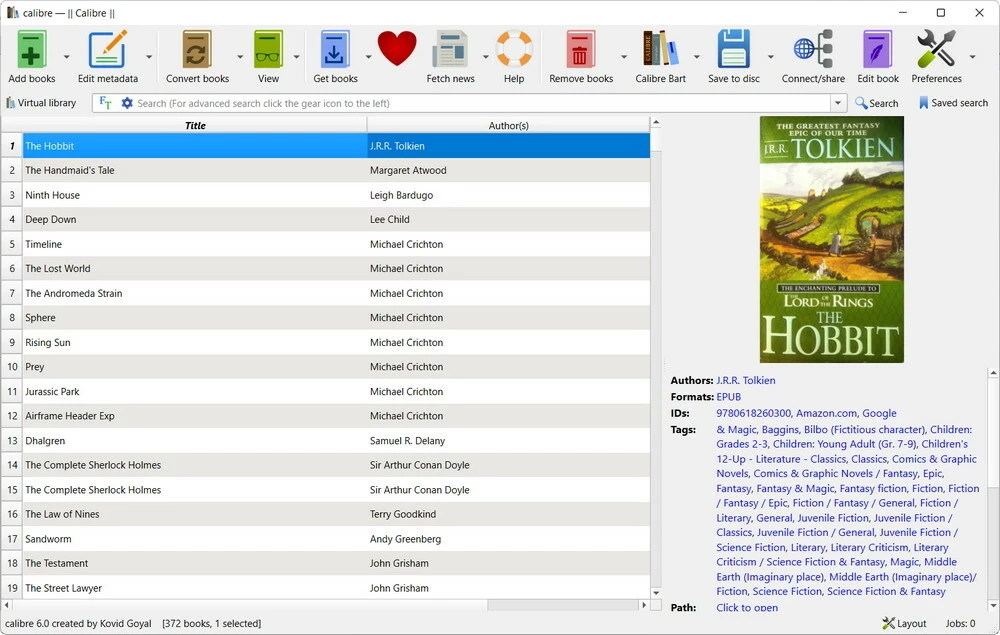This screenshot has width=1000, height=635.
Task: Click the Virtual library button
Action: 41,103
